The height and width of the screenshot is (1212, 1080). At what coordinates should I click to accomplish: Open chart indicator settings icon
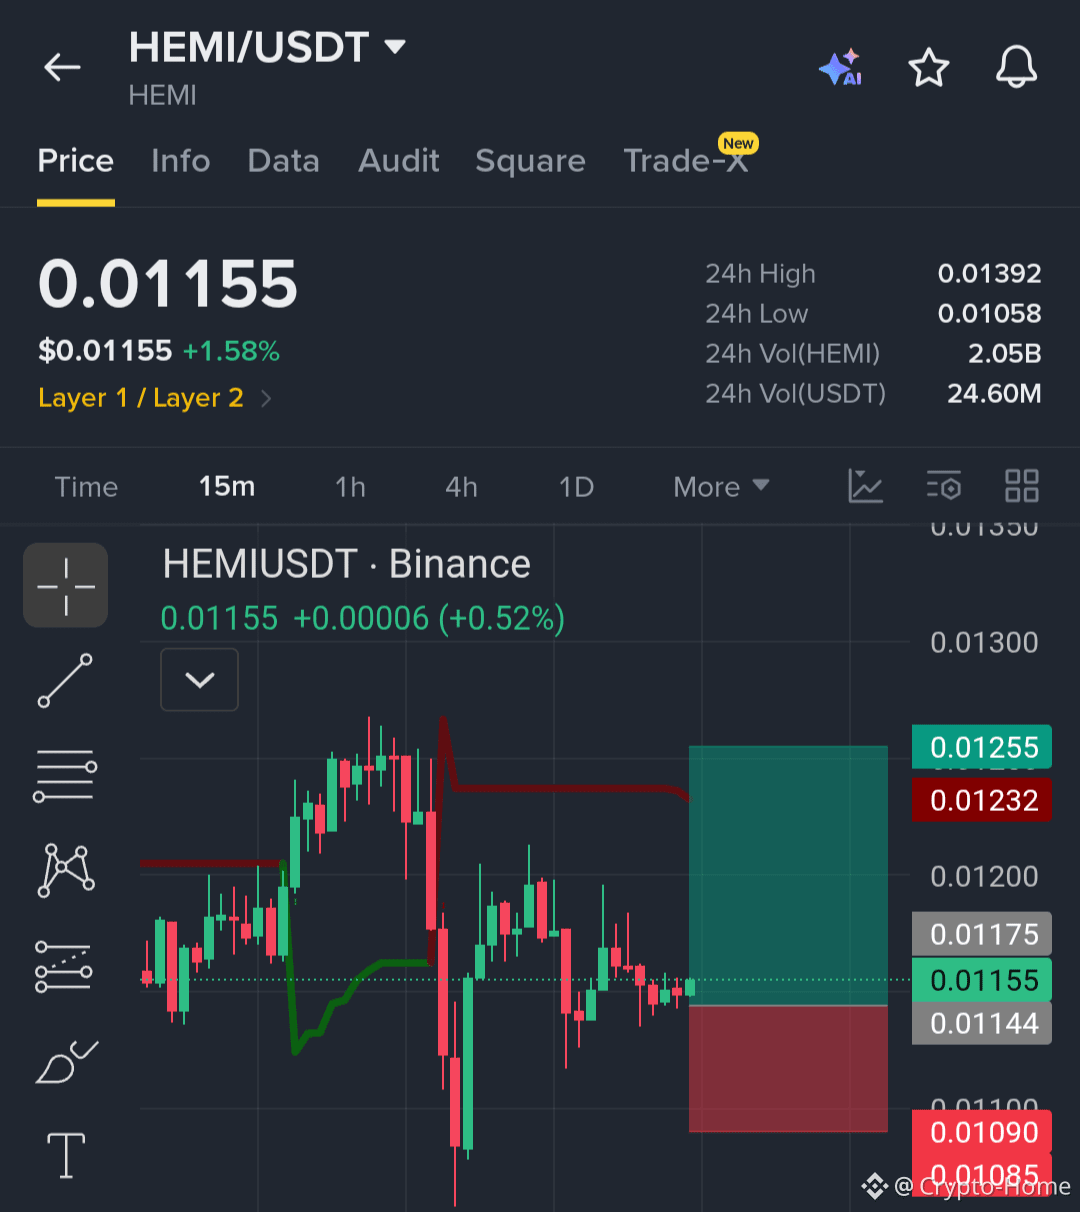(x=943, y=486)
